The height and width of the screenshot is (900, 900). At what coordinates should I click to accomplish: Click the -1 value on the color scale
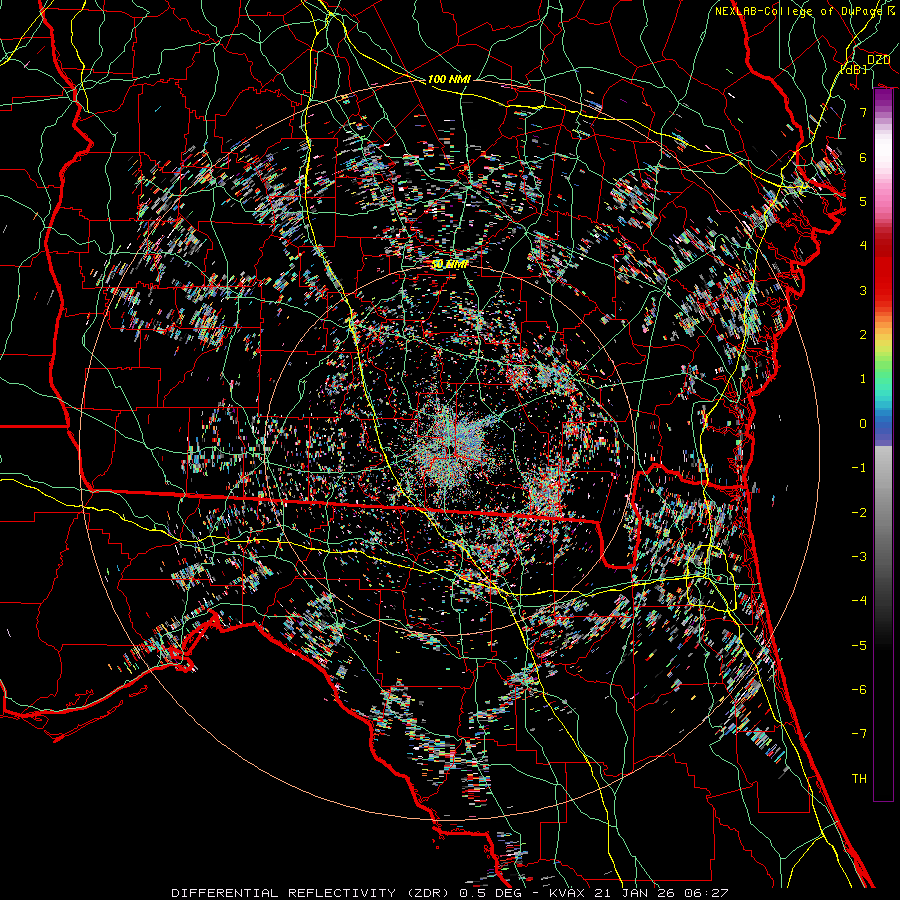[x=859, y=468]
